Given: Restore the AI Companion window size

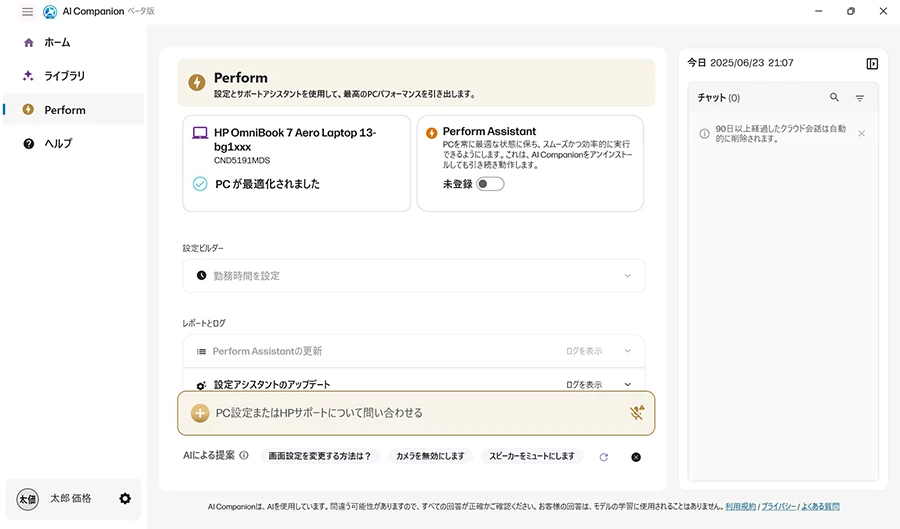Looking at the screenshot, I should coord(851,11).
